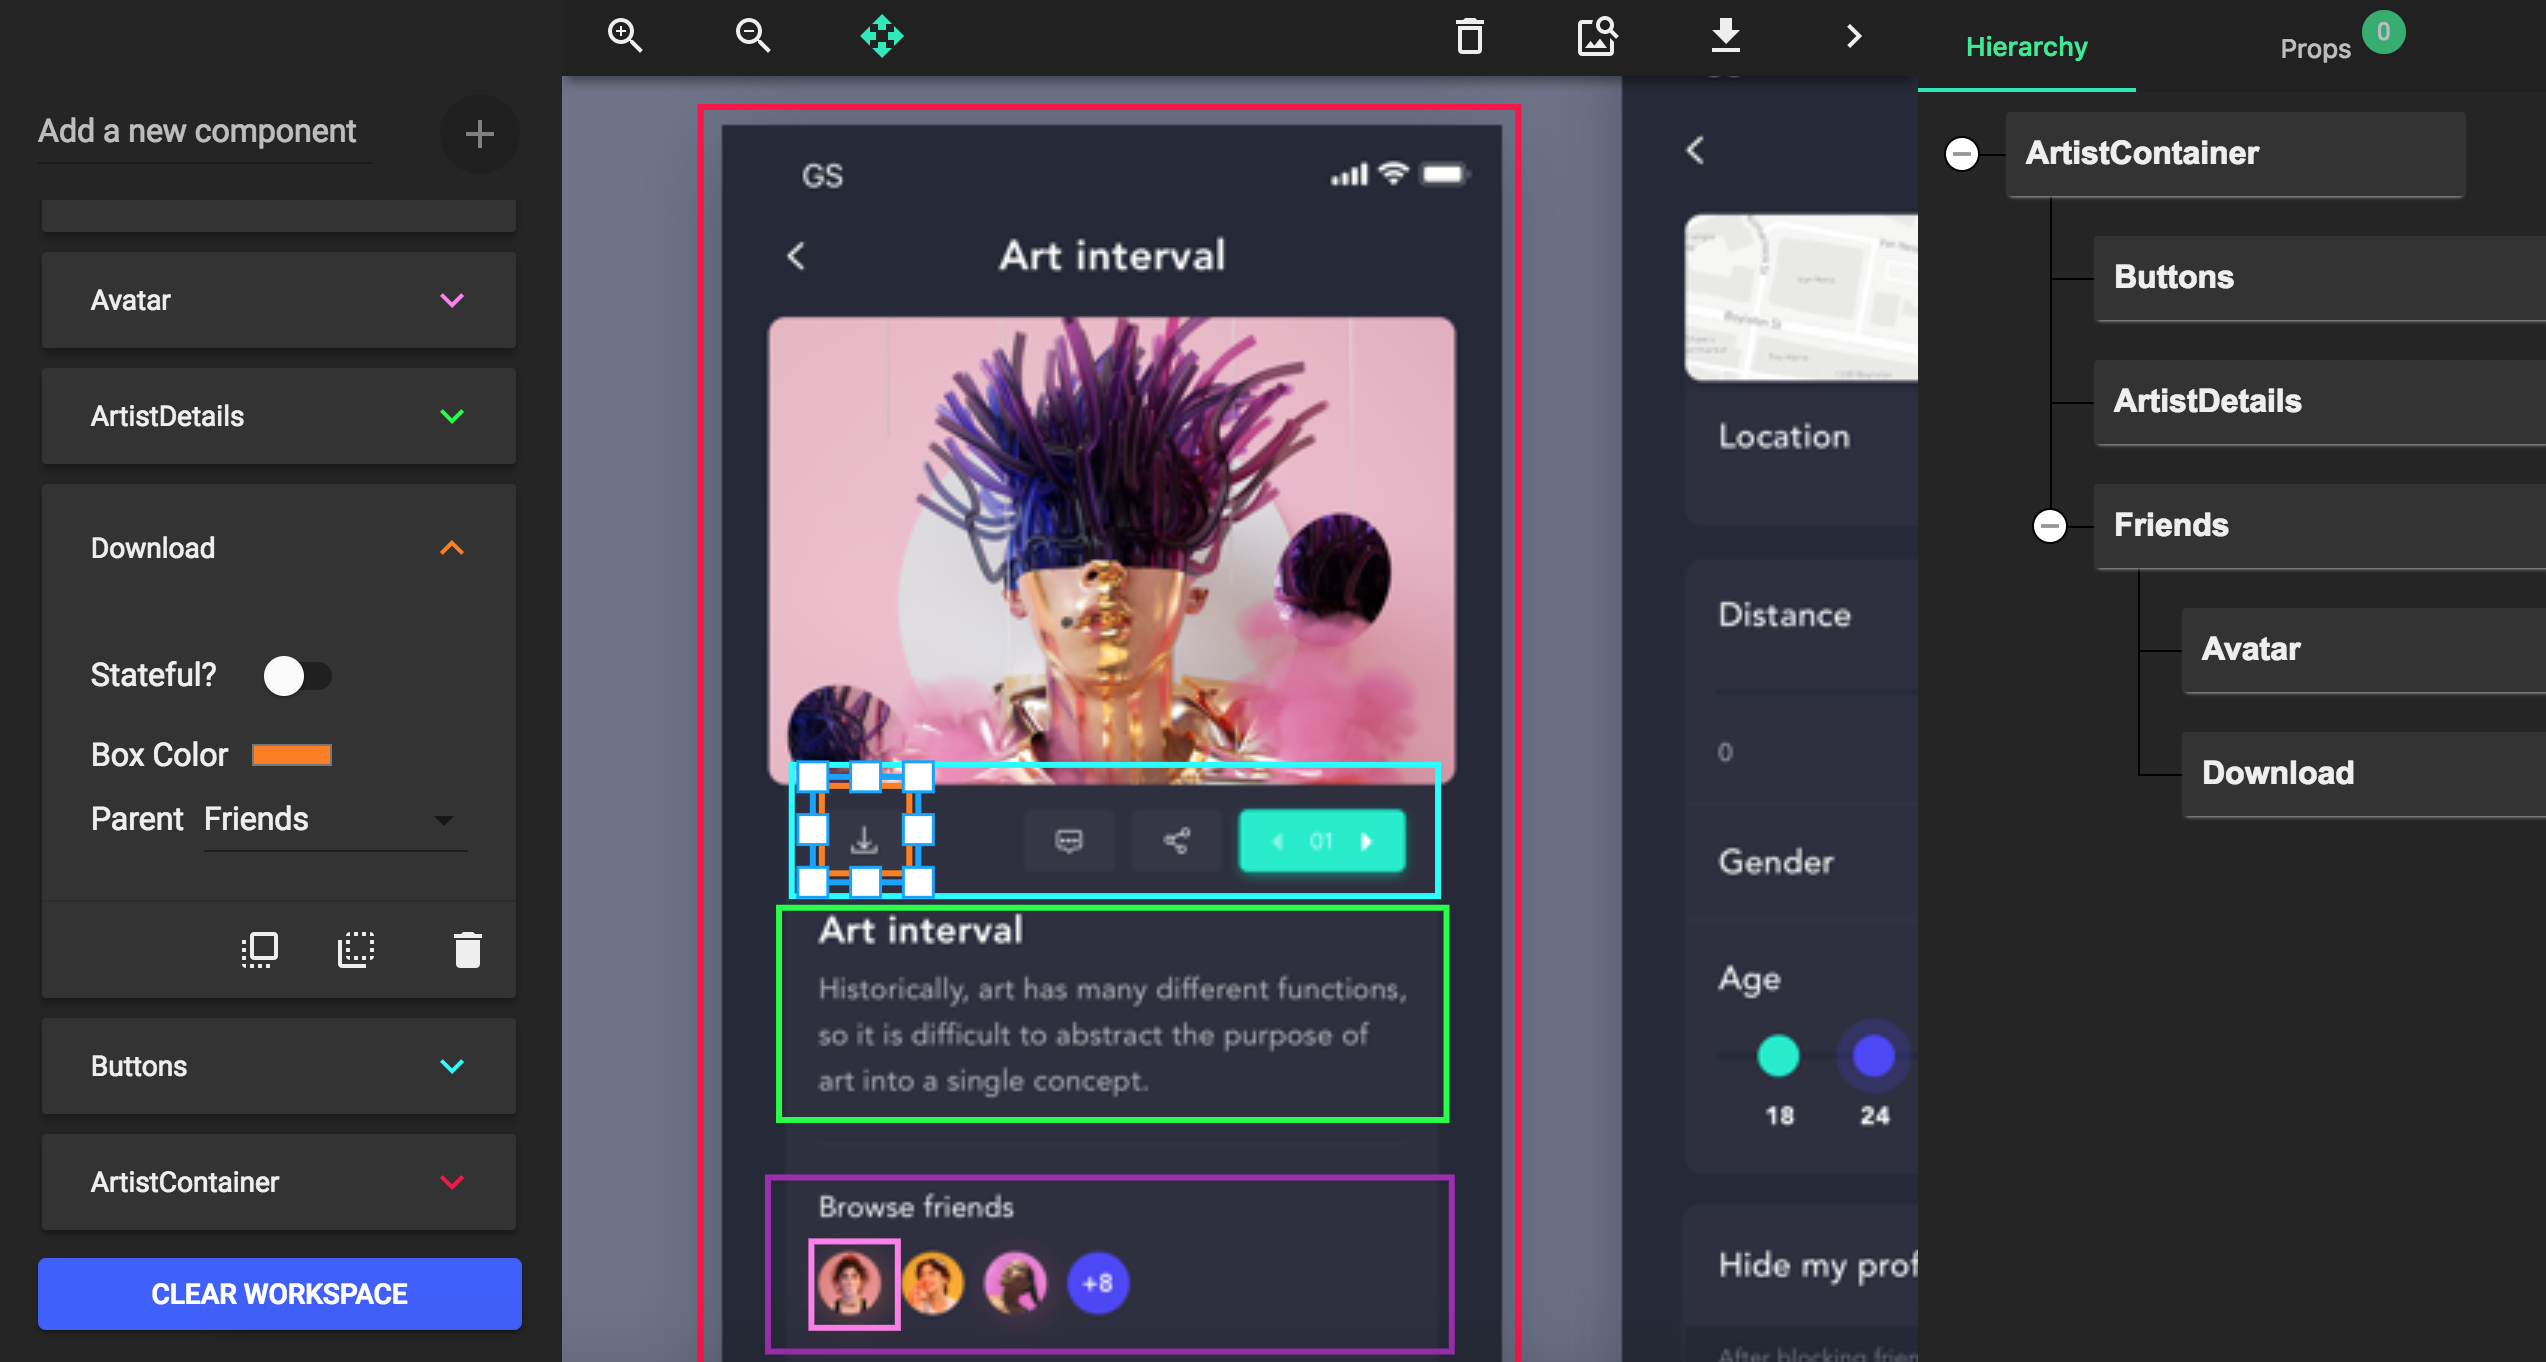This screenshot has width=2546, height=1362.
Task: Open the orange Box Color swatch
Action: [291, 755]
